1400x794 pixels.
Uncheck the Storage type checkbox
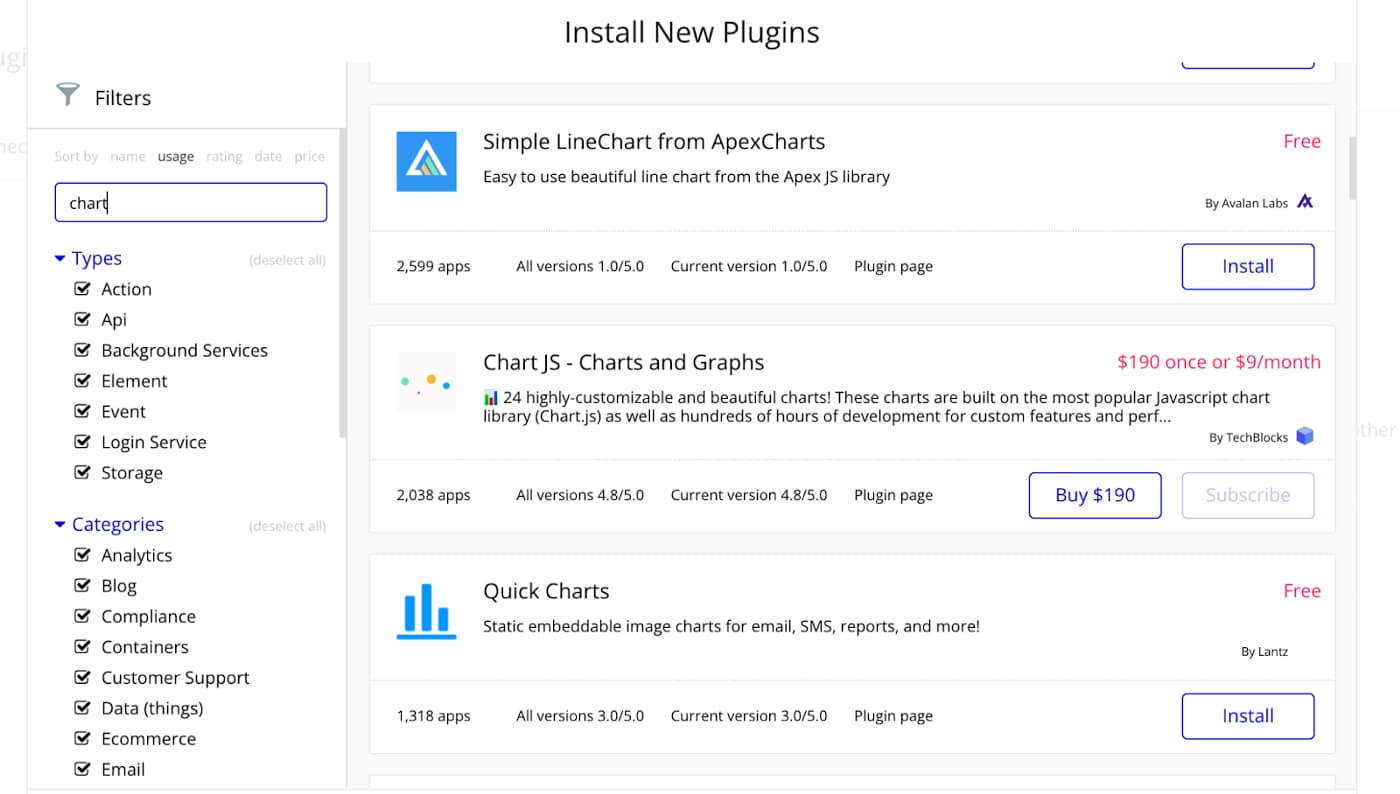(x=83, y=472)
